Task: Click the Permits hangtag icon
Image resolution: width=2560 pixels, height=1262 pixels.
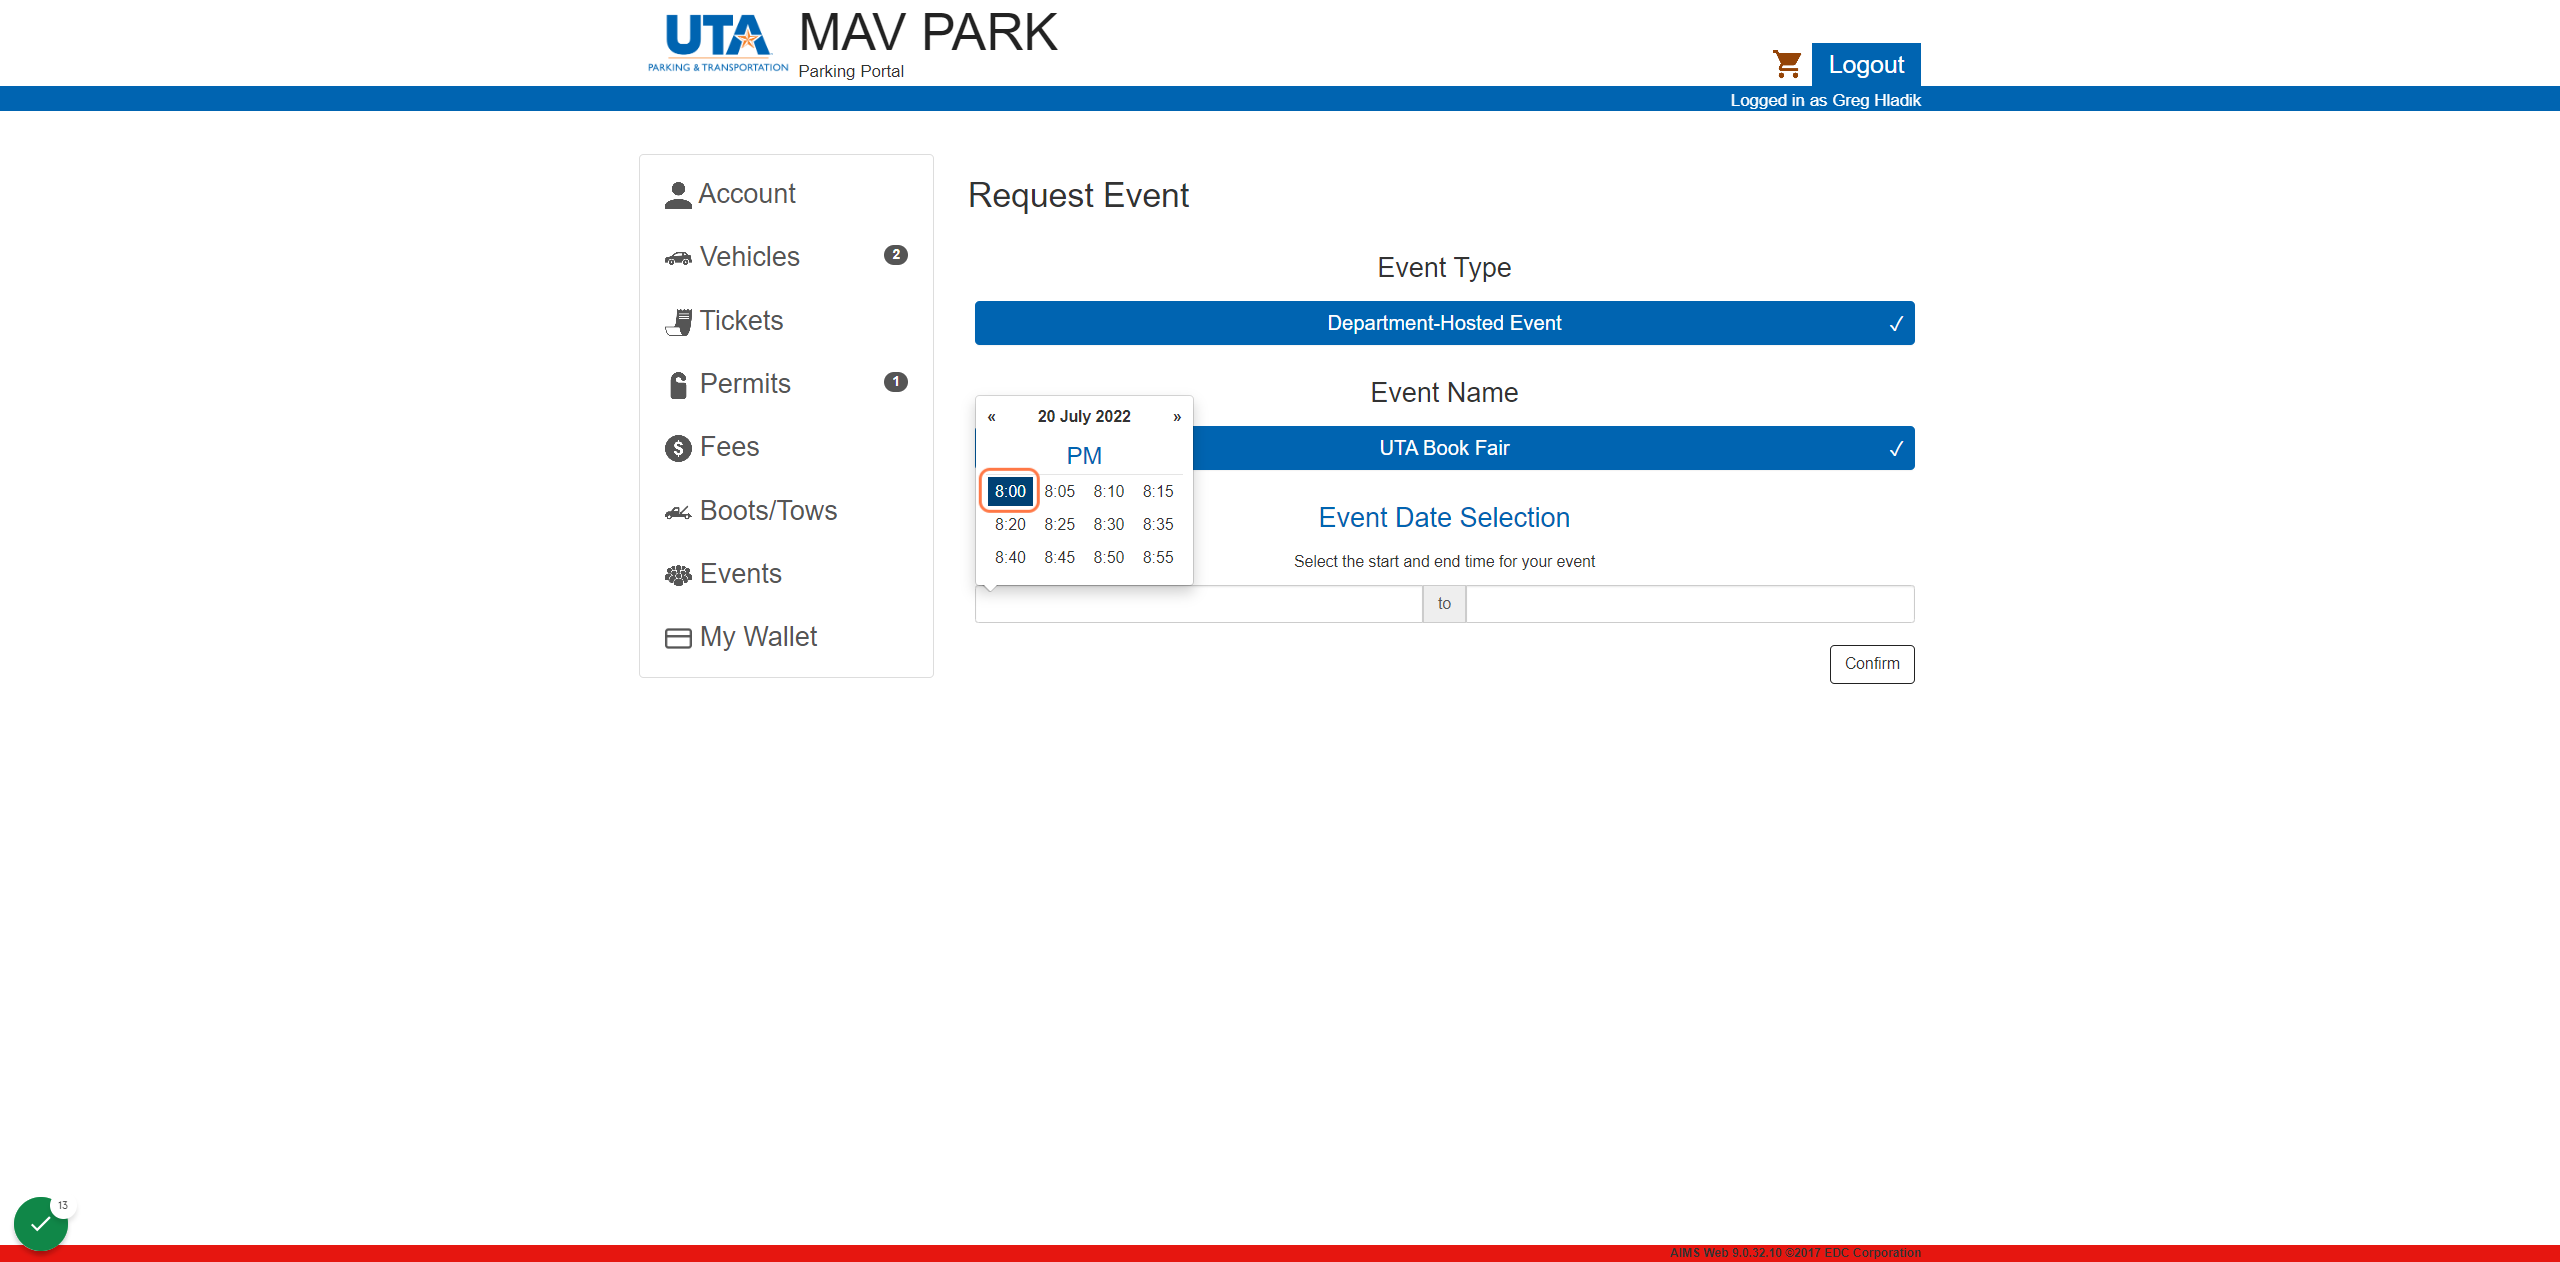Action: [678, 385]
